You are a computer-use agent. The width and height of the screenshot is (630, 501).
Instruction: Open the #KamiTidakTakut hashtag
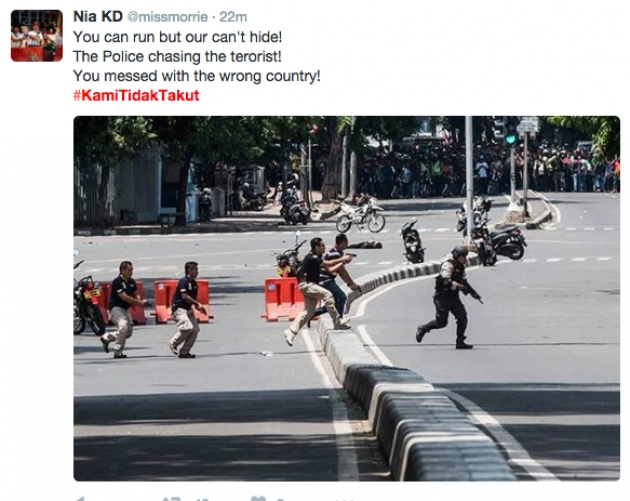(x=136, y=95)
